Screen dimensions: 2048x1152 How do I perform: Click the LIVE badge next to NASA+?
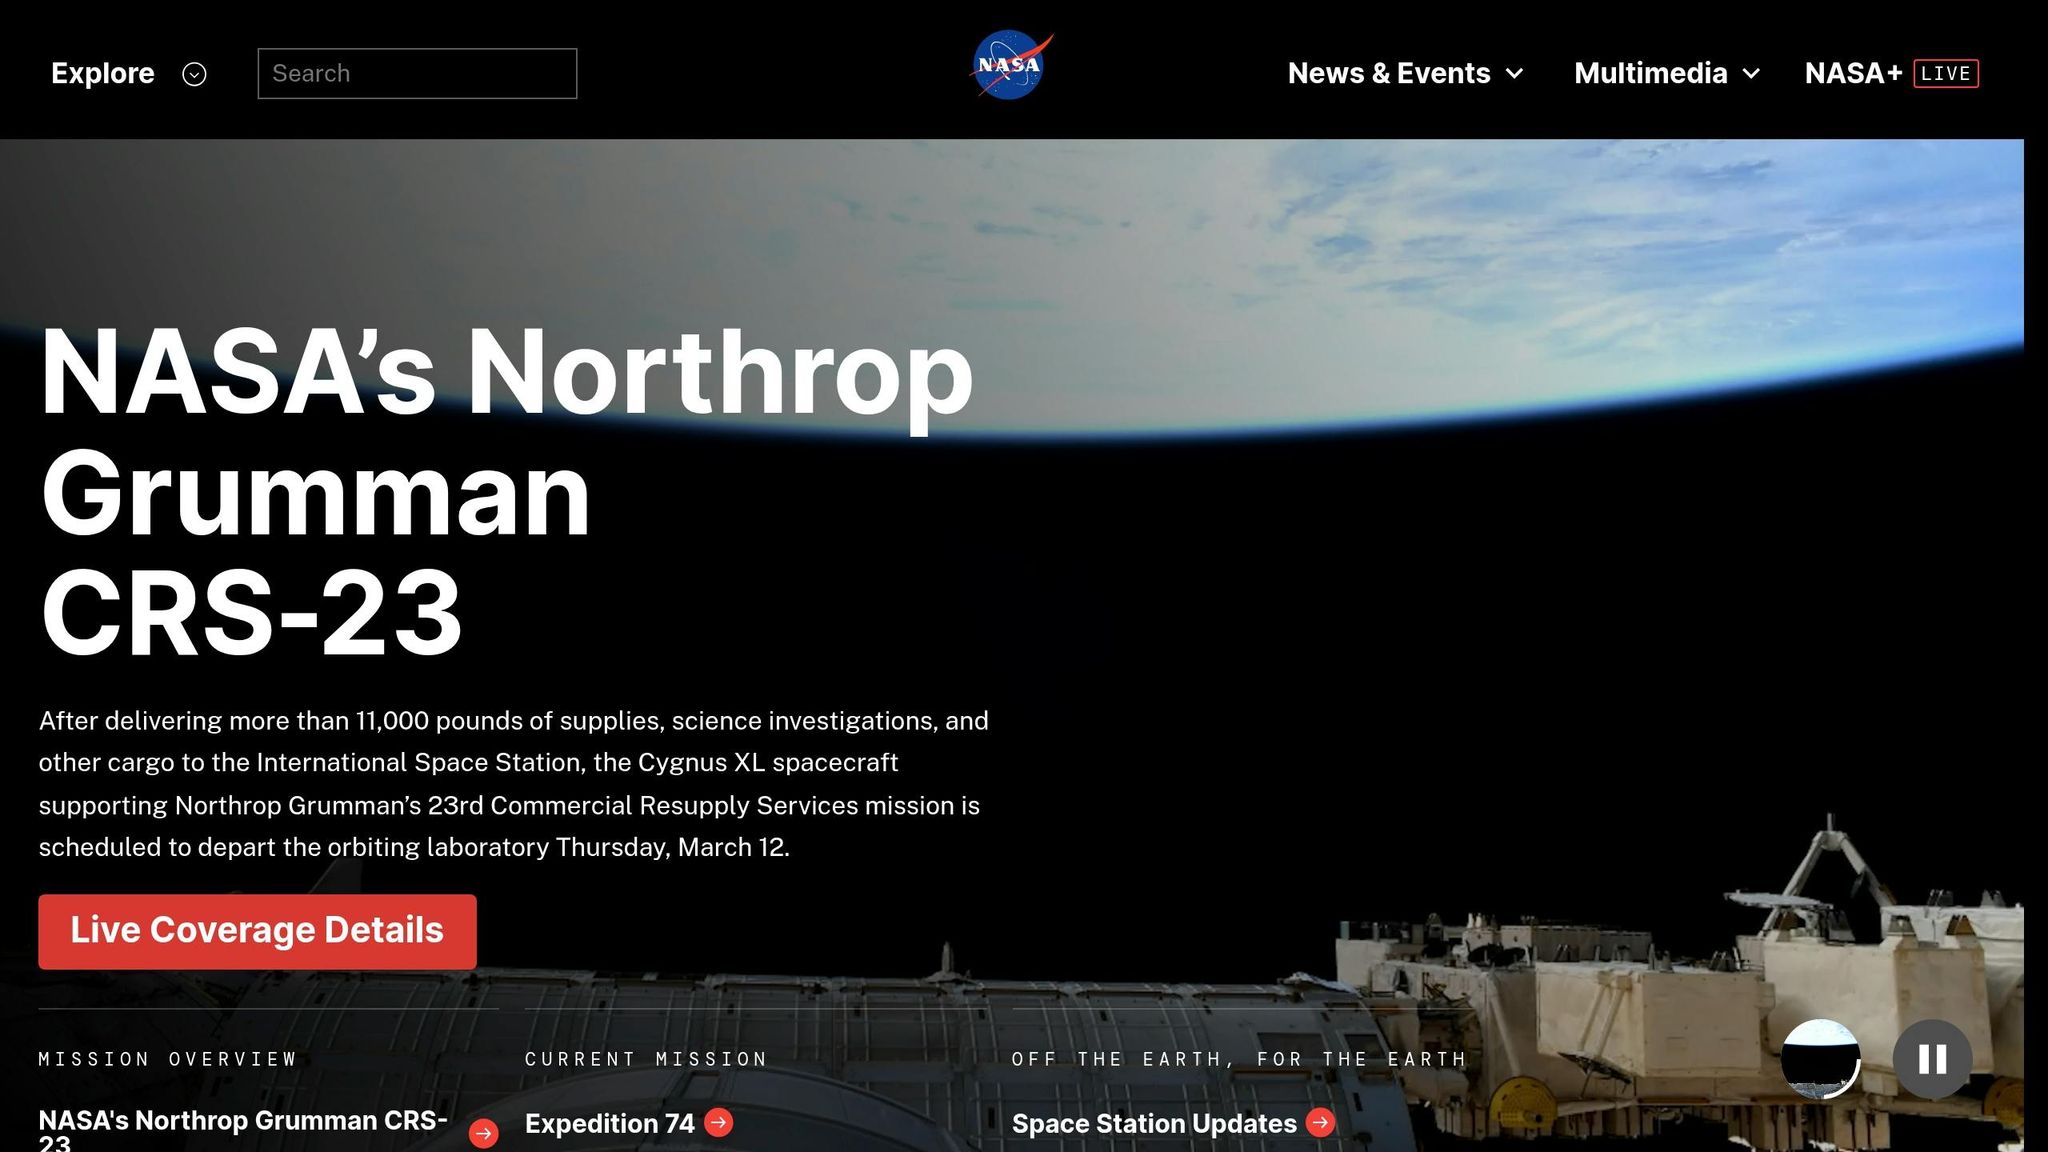coord(1944,73)
